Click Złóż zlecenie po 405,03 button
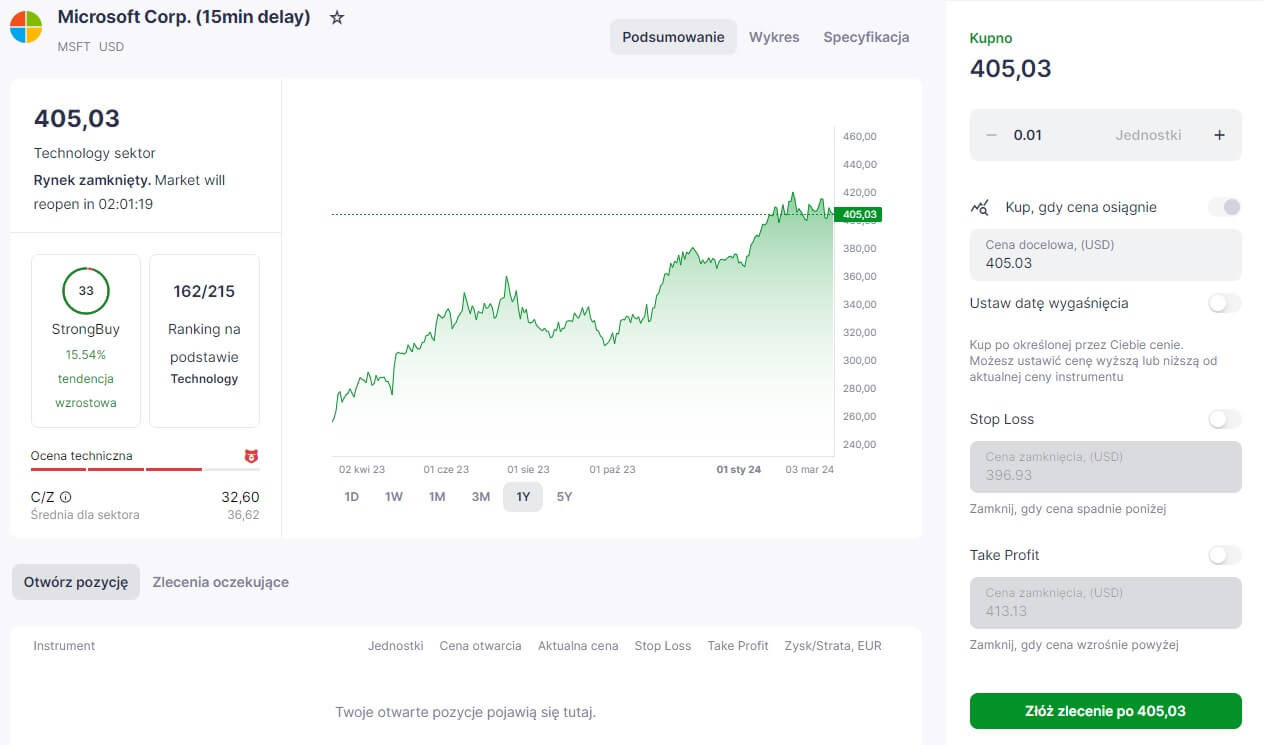This screenshot has height=745, width=1266. point(1106,711)
